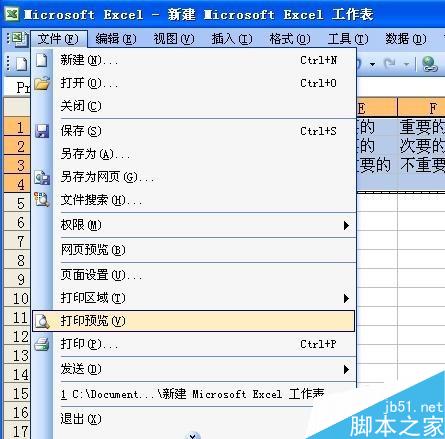Open the redo dropdown arrow in toolbar
445x439 pixels.
point(406,64)
